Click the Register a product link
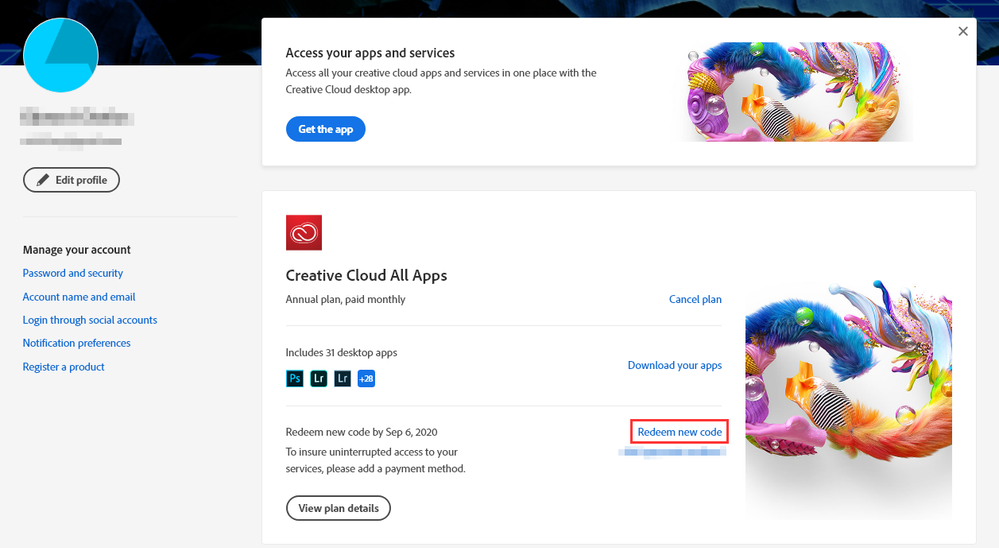 coord(64,367)
